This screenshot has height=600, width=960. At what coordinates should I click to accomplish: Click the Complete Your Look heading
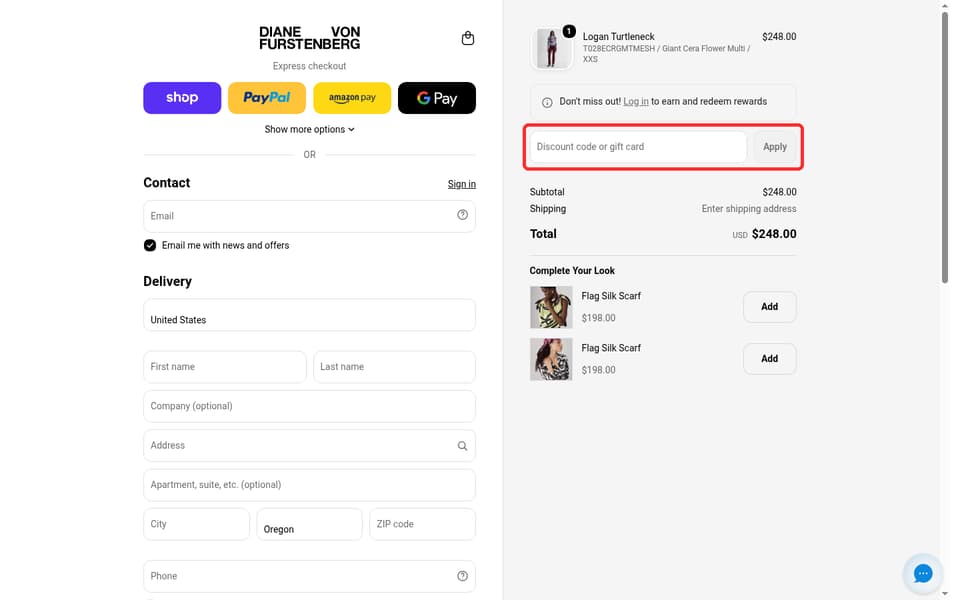[572, 271]
